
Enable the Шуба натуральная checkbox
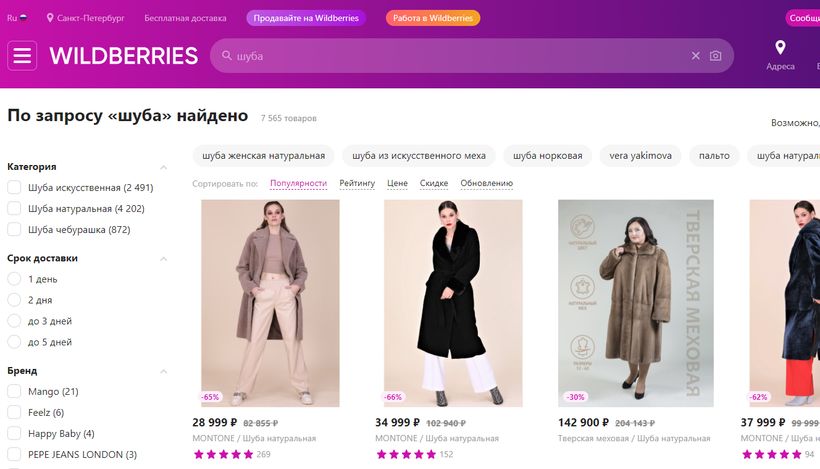tap(14, 209)
